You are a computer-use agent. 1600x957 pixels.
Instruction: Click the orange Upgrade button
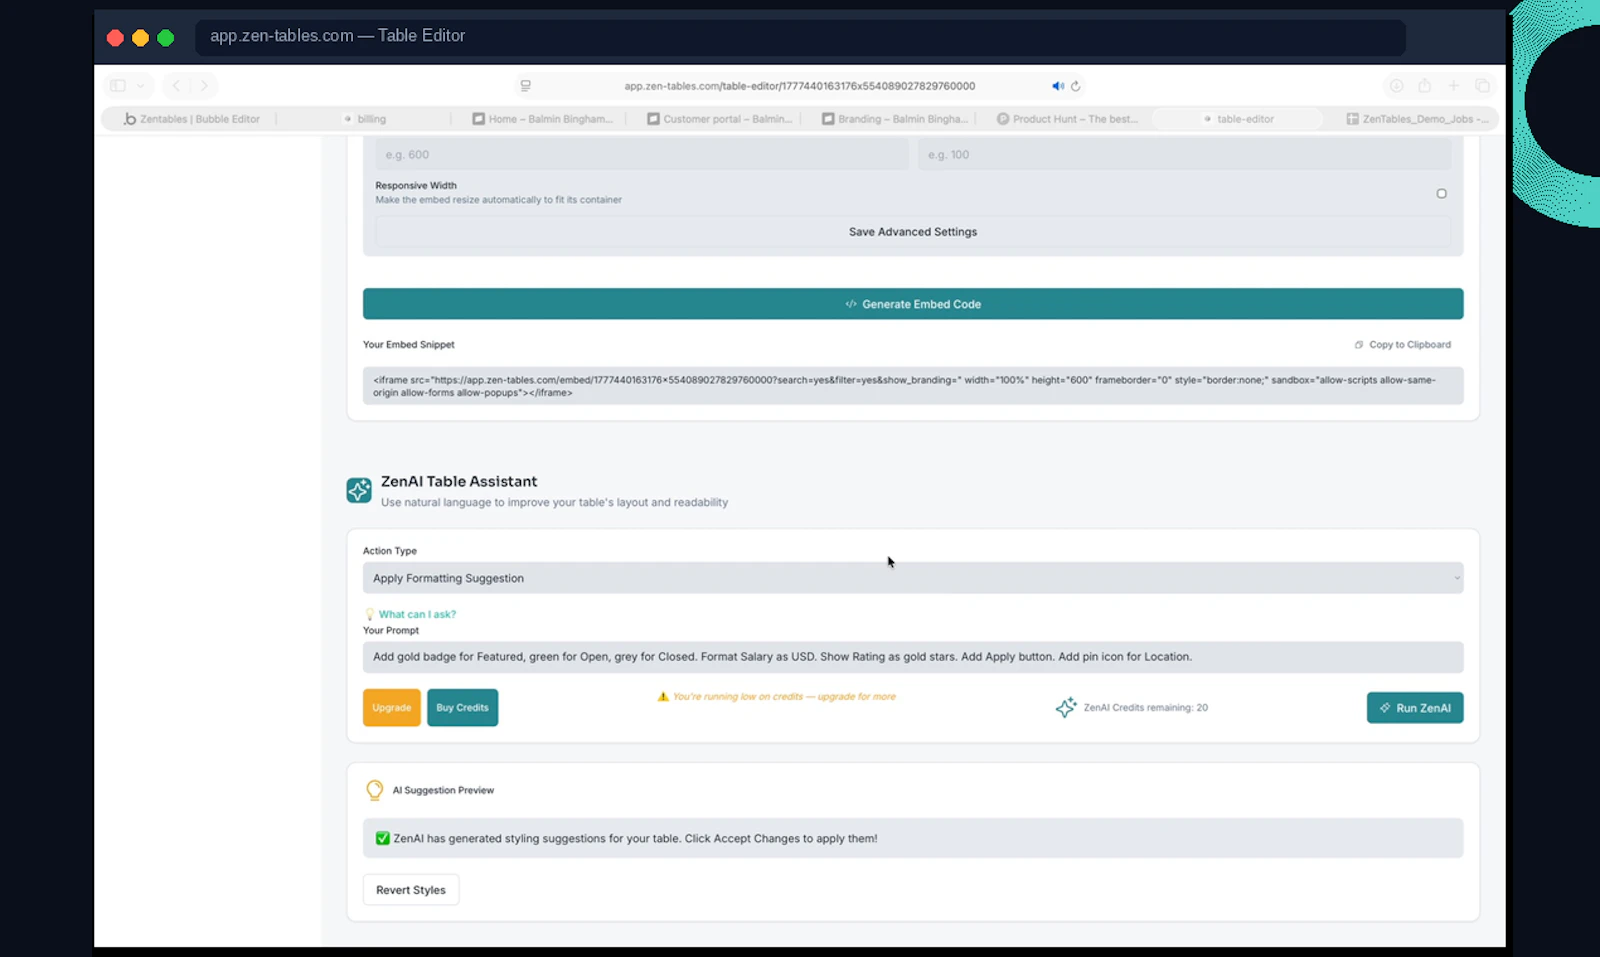coord(392,708)
